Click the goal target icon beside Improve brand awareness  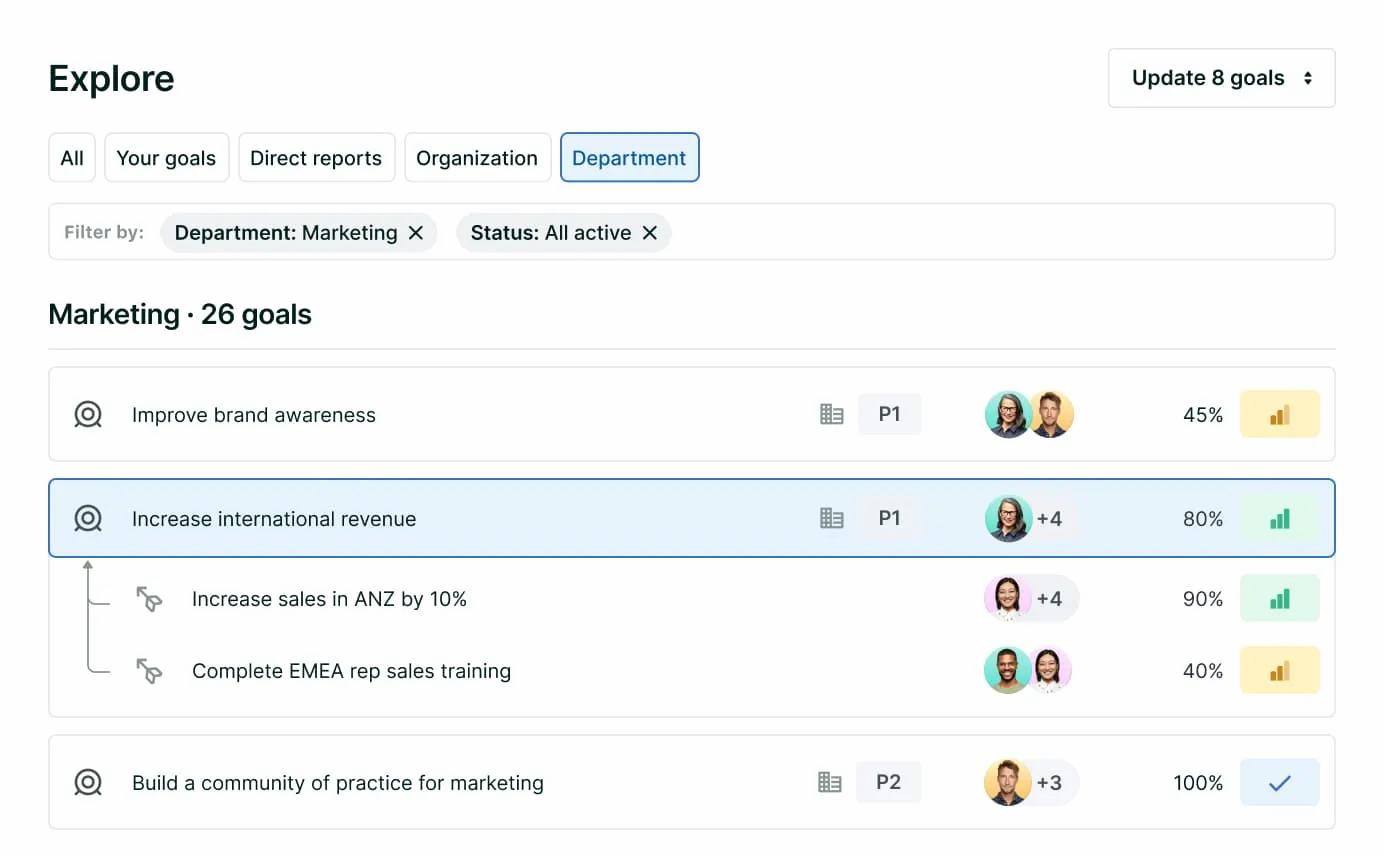tap(87, 414)
